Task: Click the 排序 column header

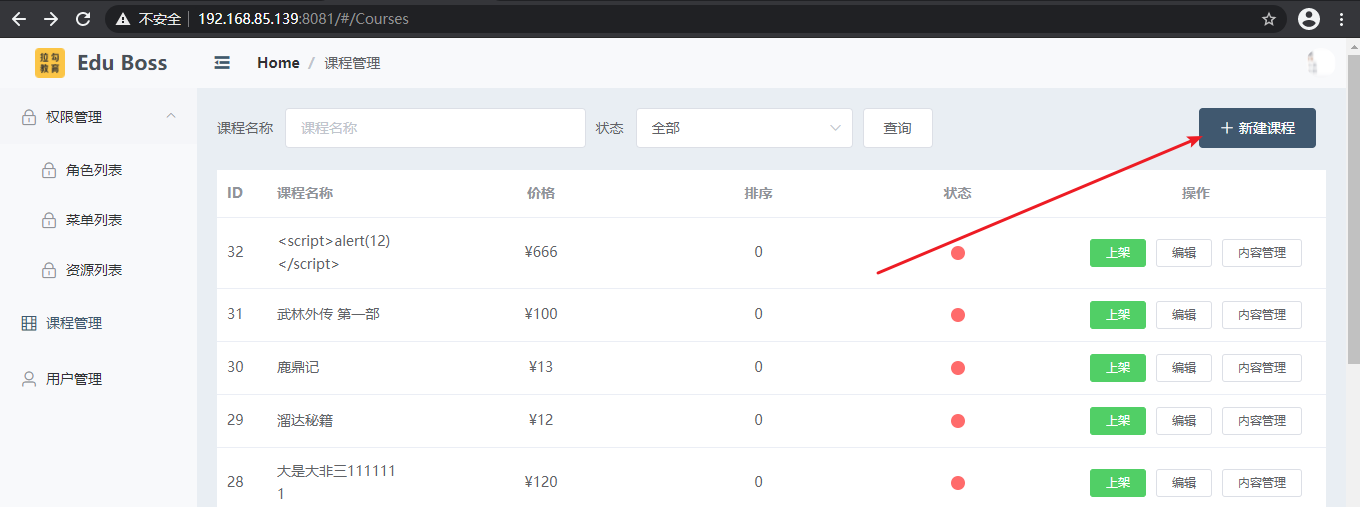Action: pyautogui.click(x=758, y=193)
